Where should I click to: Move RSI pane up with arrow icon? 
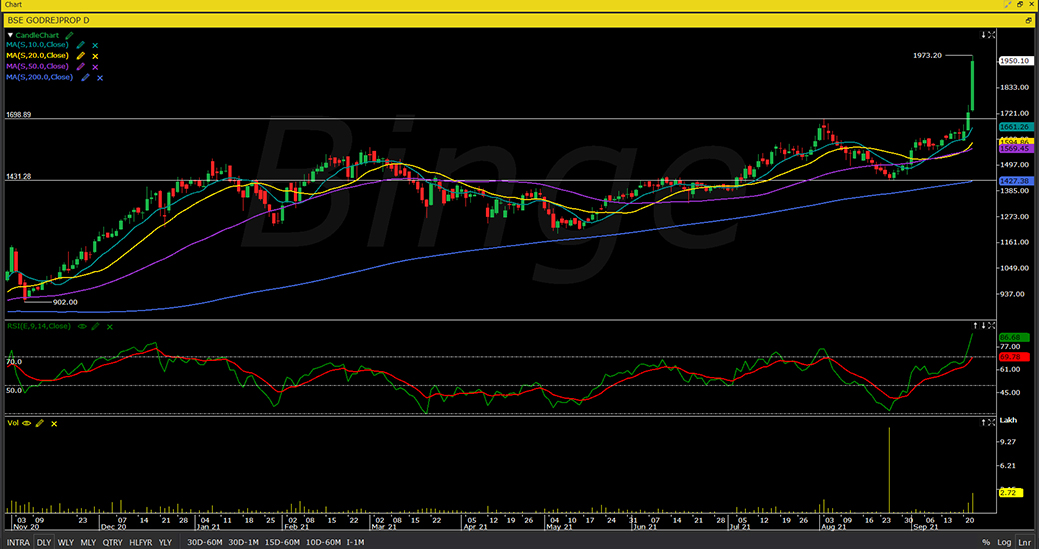pos(975,325)
